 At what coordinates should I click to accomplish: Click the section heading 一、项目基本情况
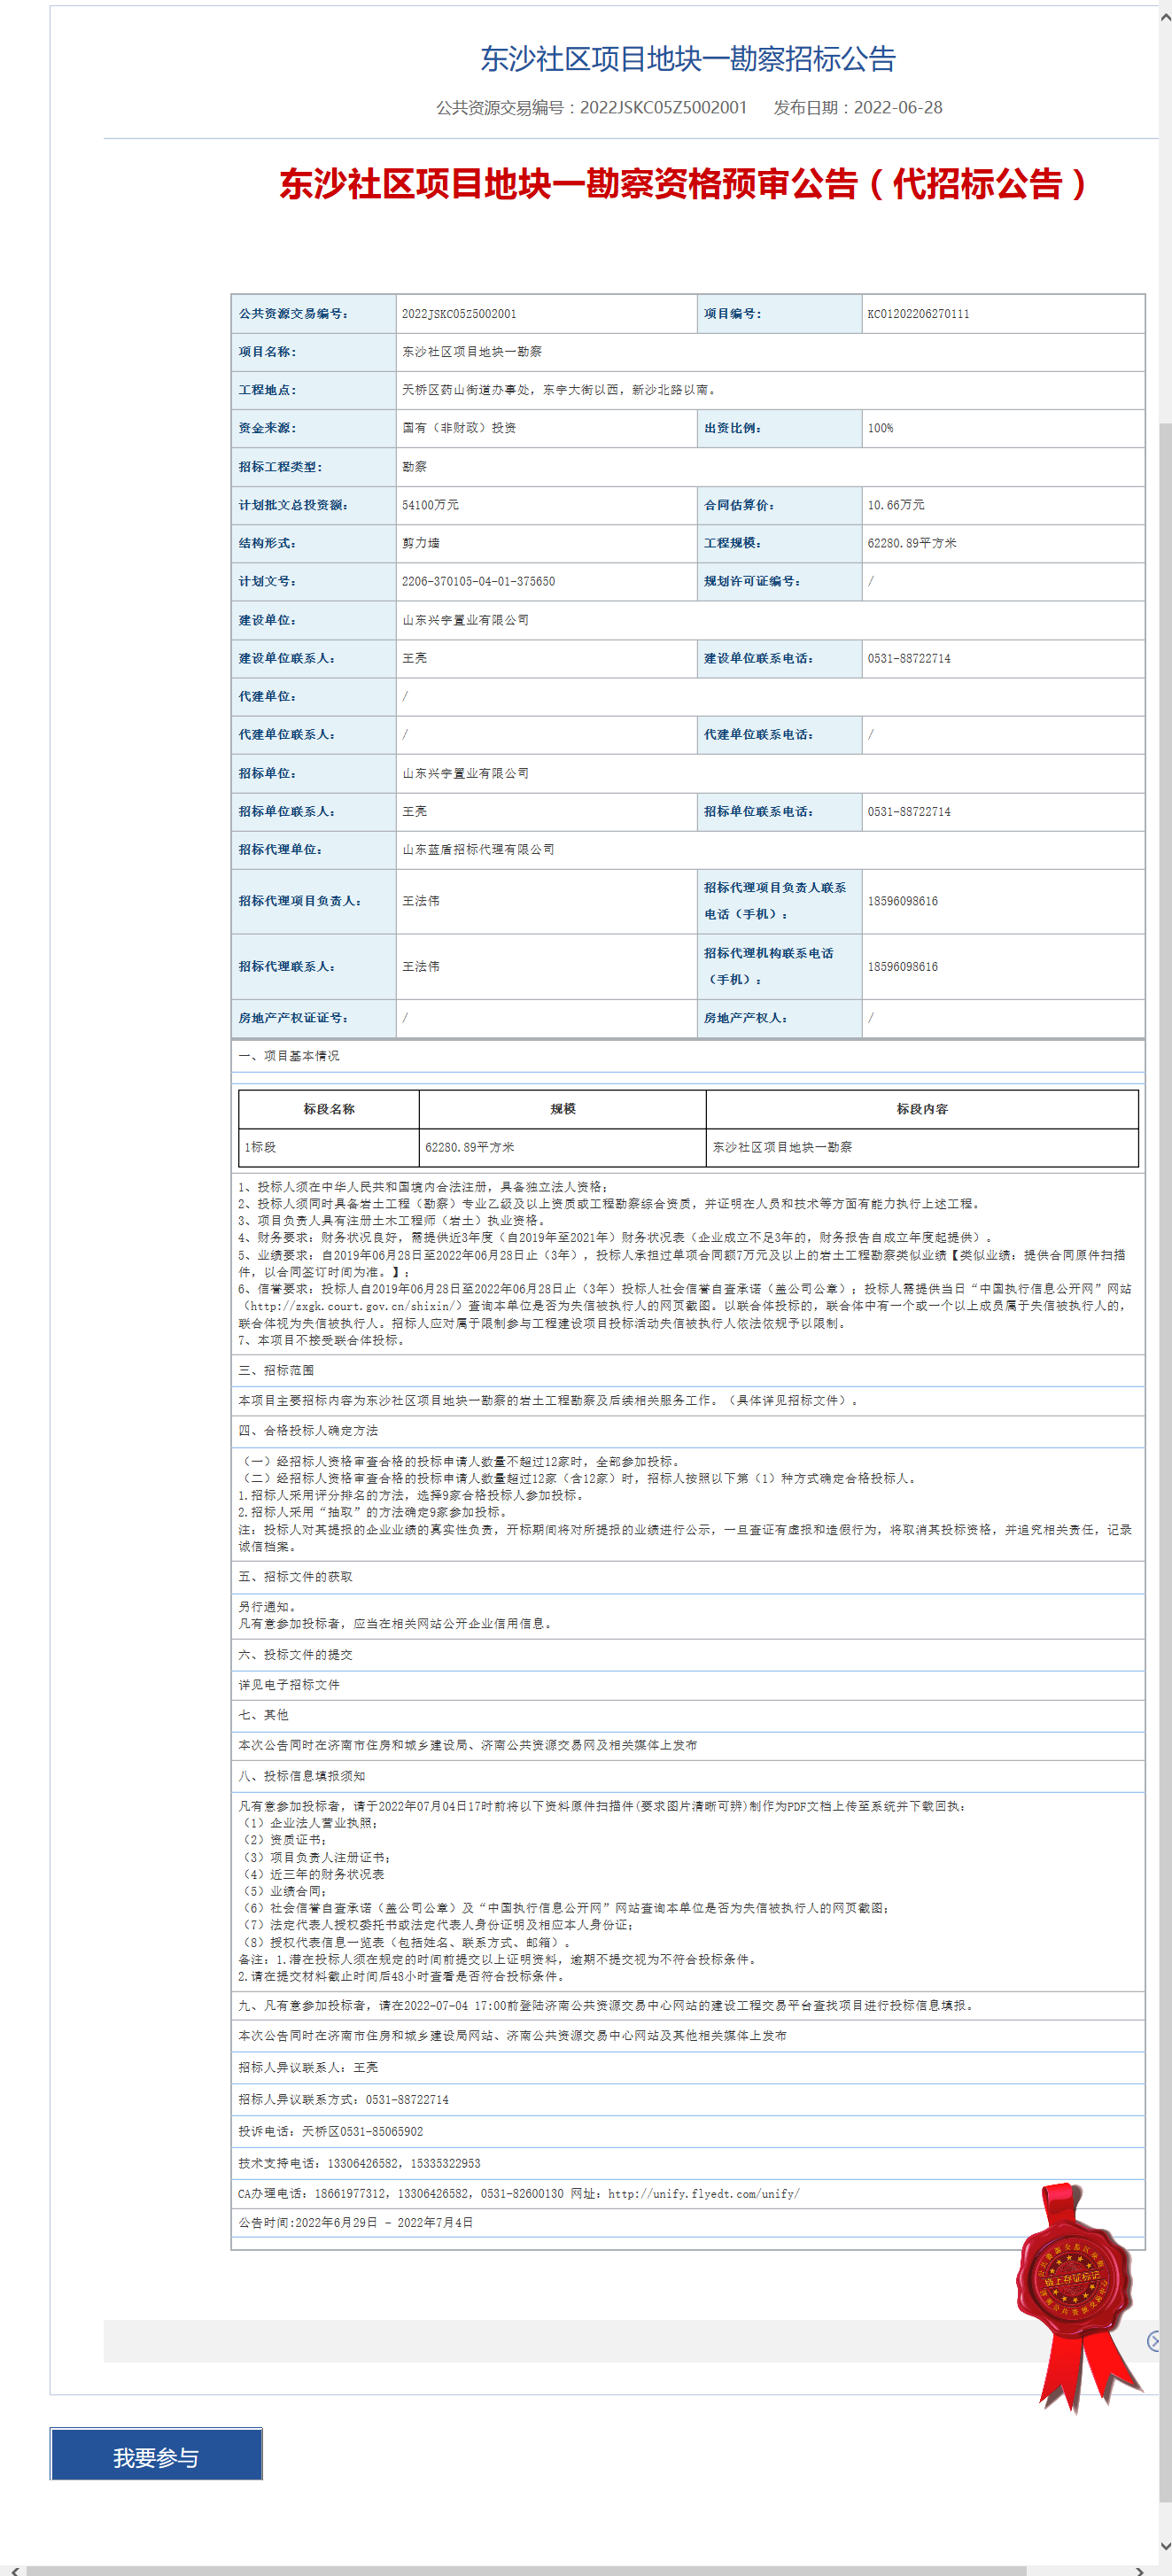(289, 1056)
